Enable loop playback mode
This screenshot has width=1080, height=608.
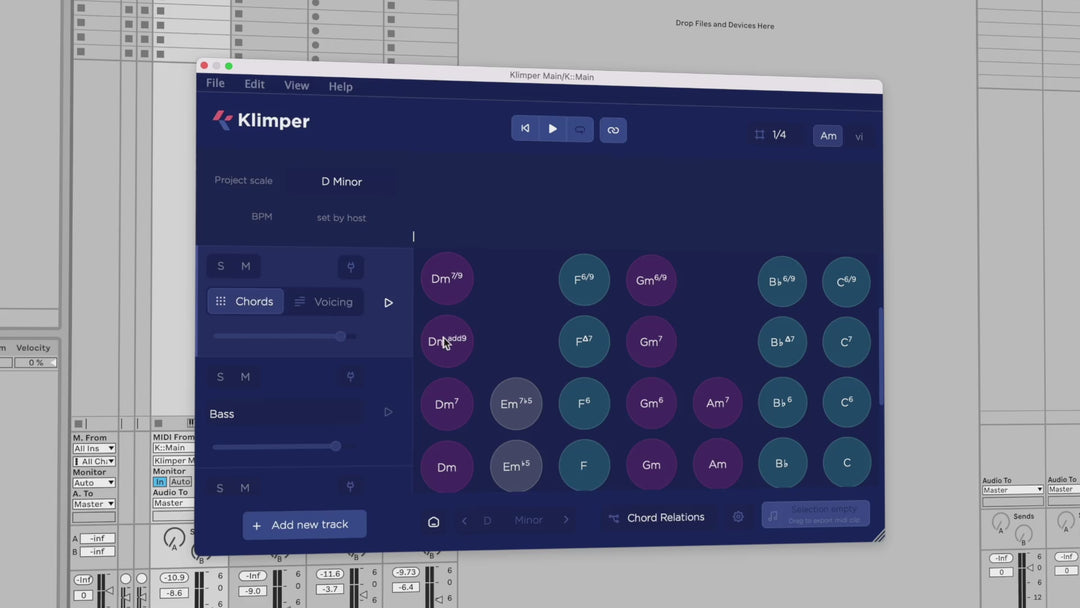578,128
